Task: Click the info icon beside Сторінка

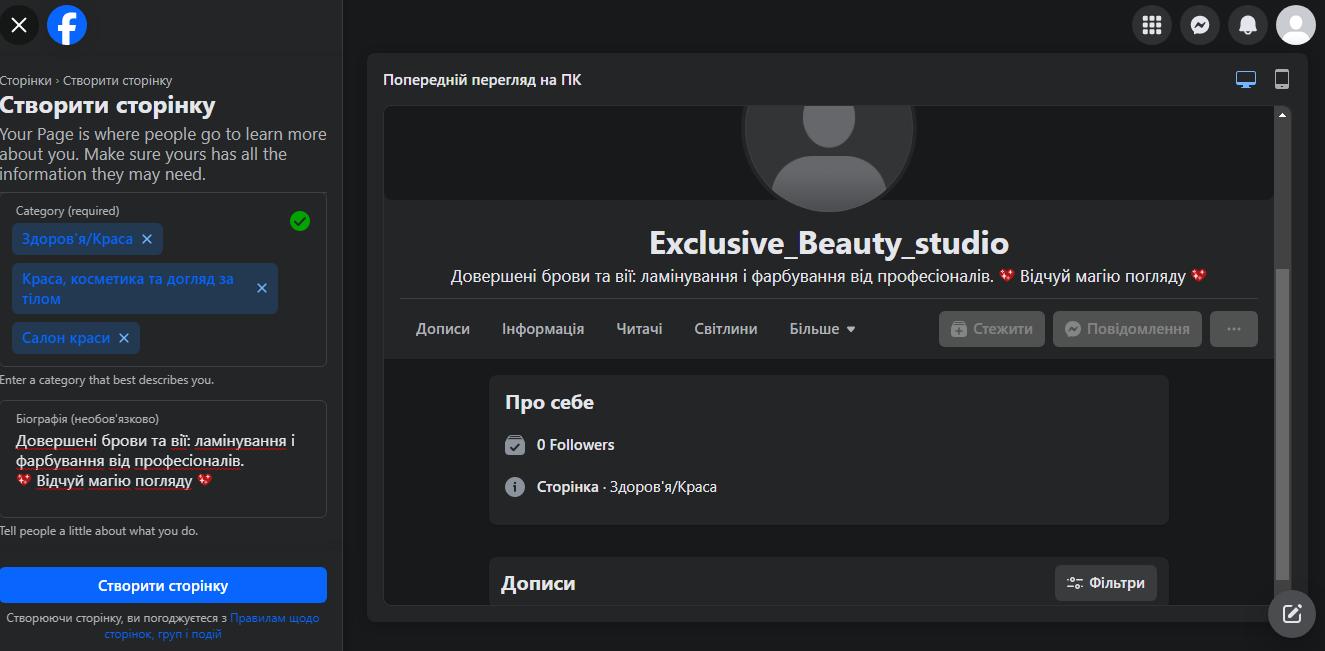Action: 515,487
